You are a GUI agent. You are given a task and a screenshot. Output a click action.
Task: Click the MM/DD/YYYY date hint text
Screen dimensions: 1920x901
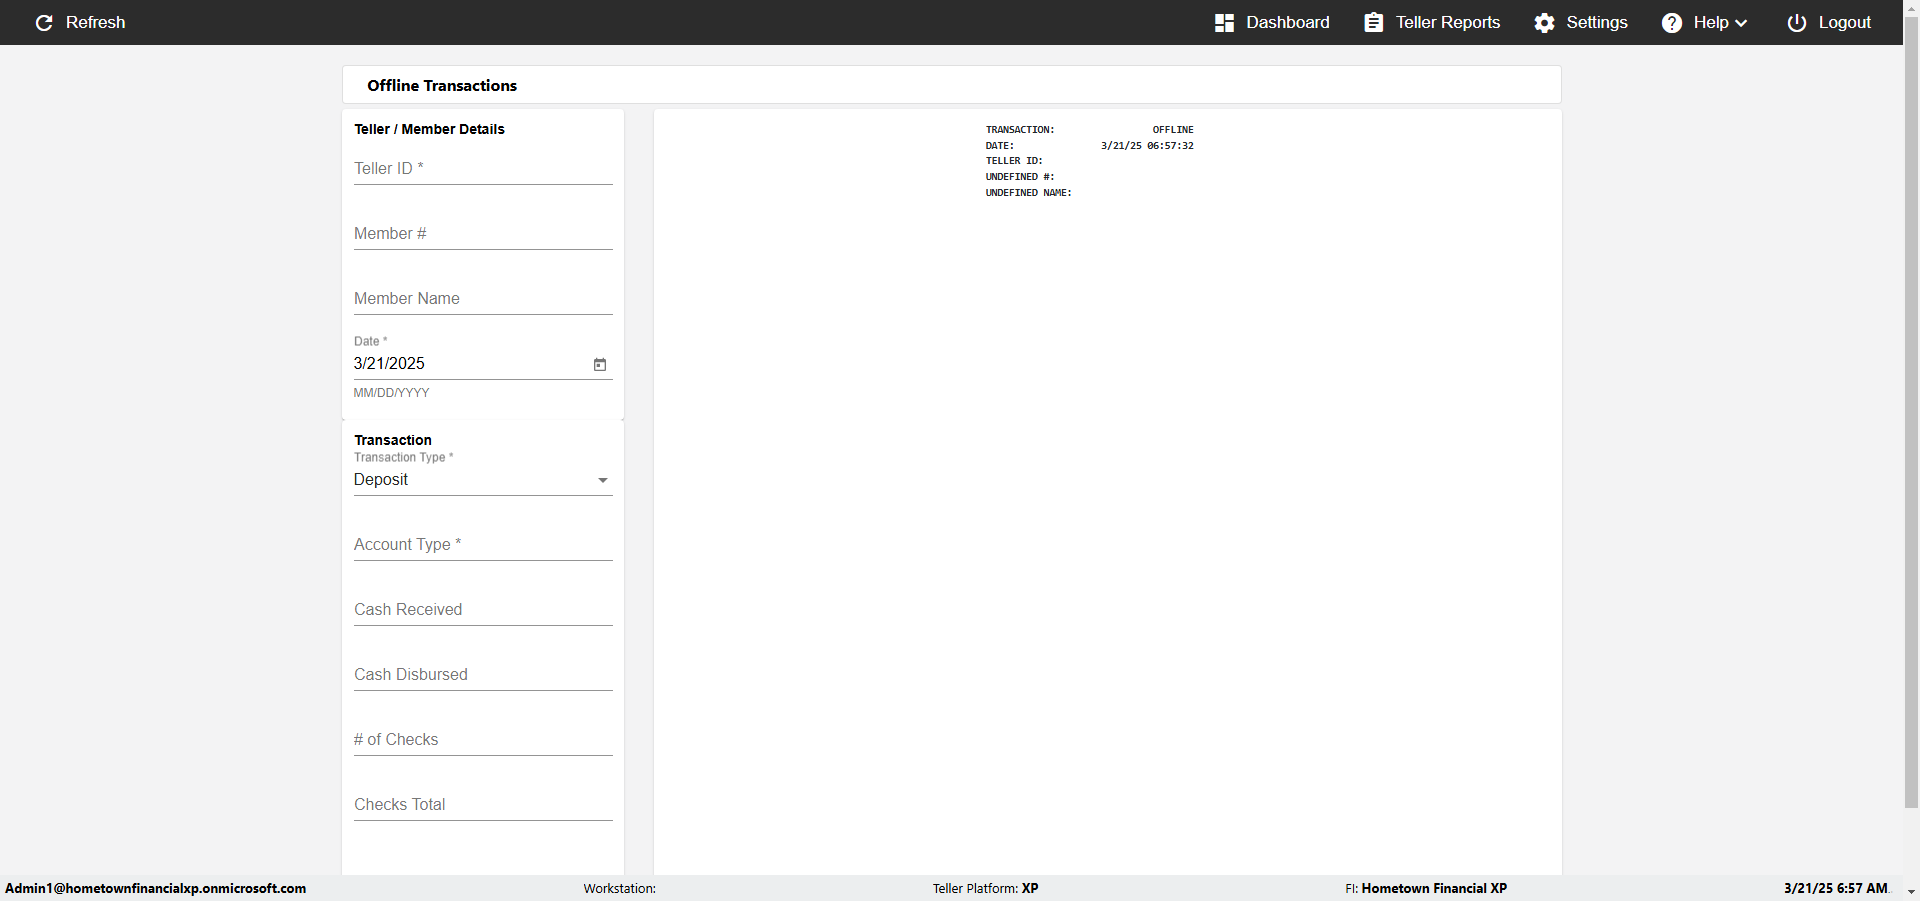click(x=391, y=393)
